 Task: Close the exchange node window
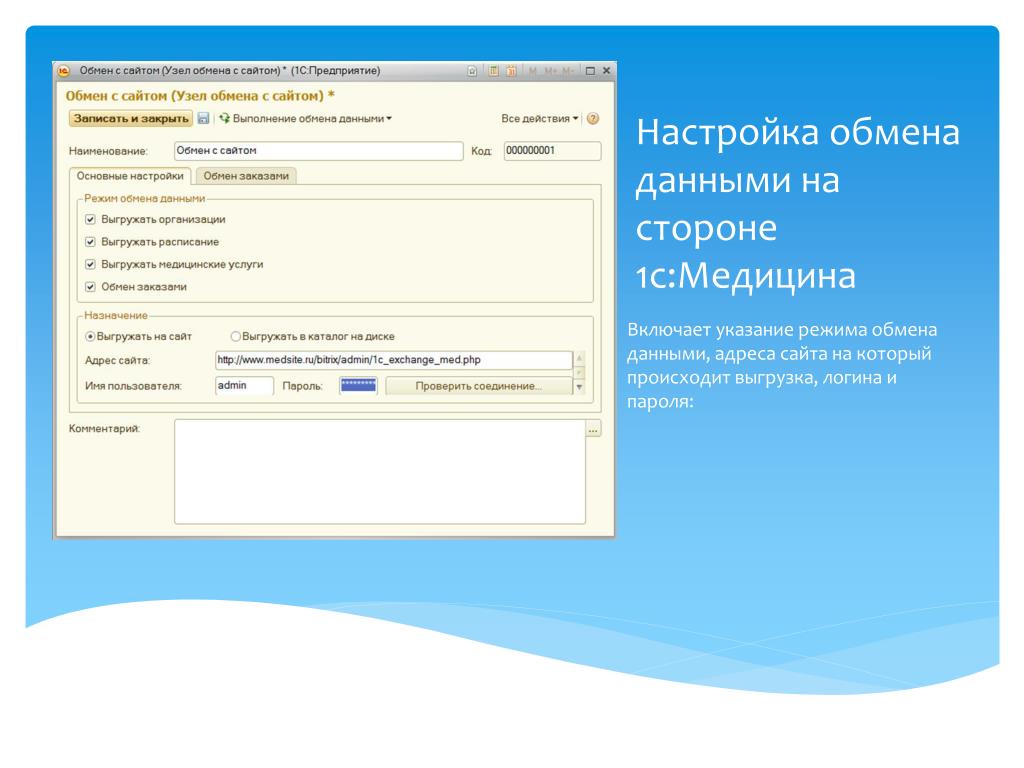pos(606,71)
